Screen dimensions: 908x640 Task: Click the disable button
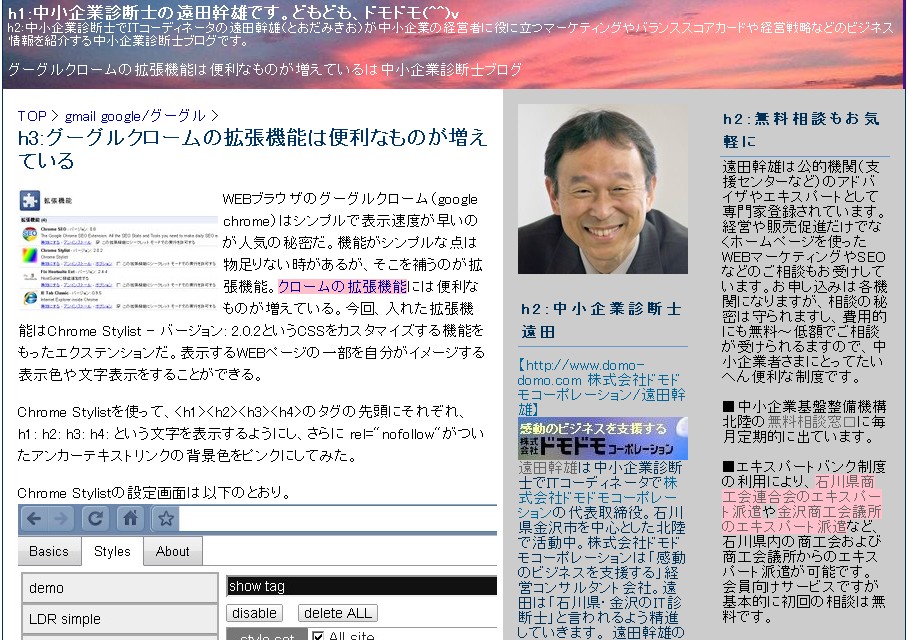[x=254, y=613]
